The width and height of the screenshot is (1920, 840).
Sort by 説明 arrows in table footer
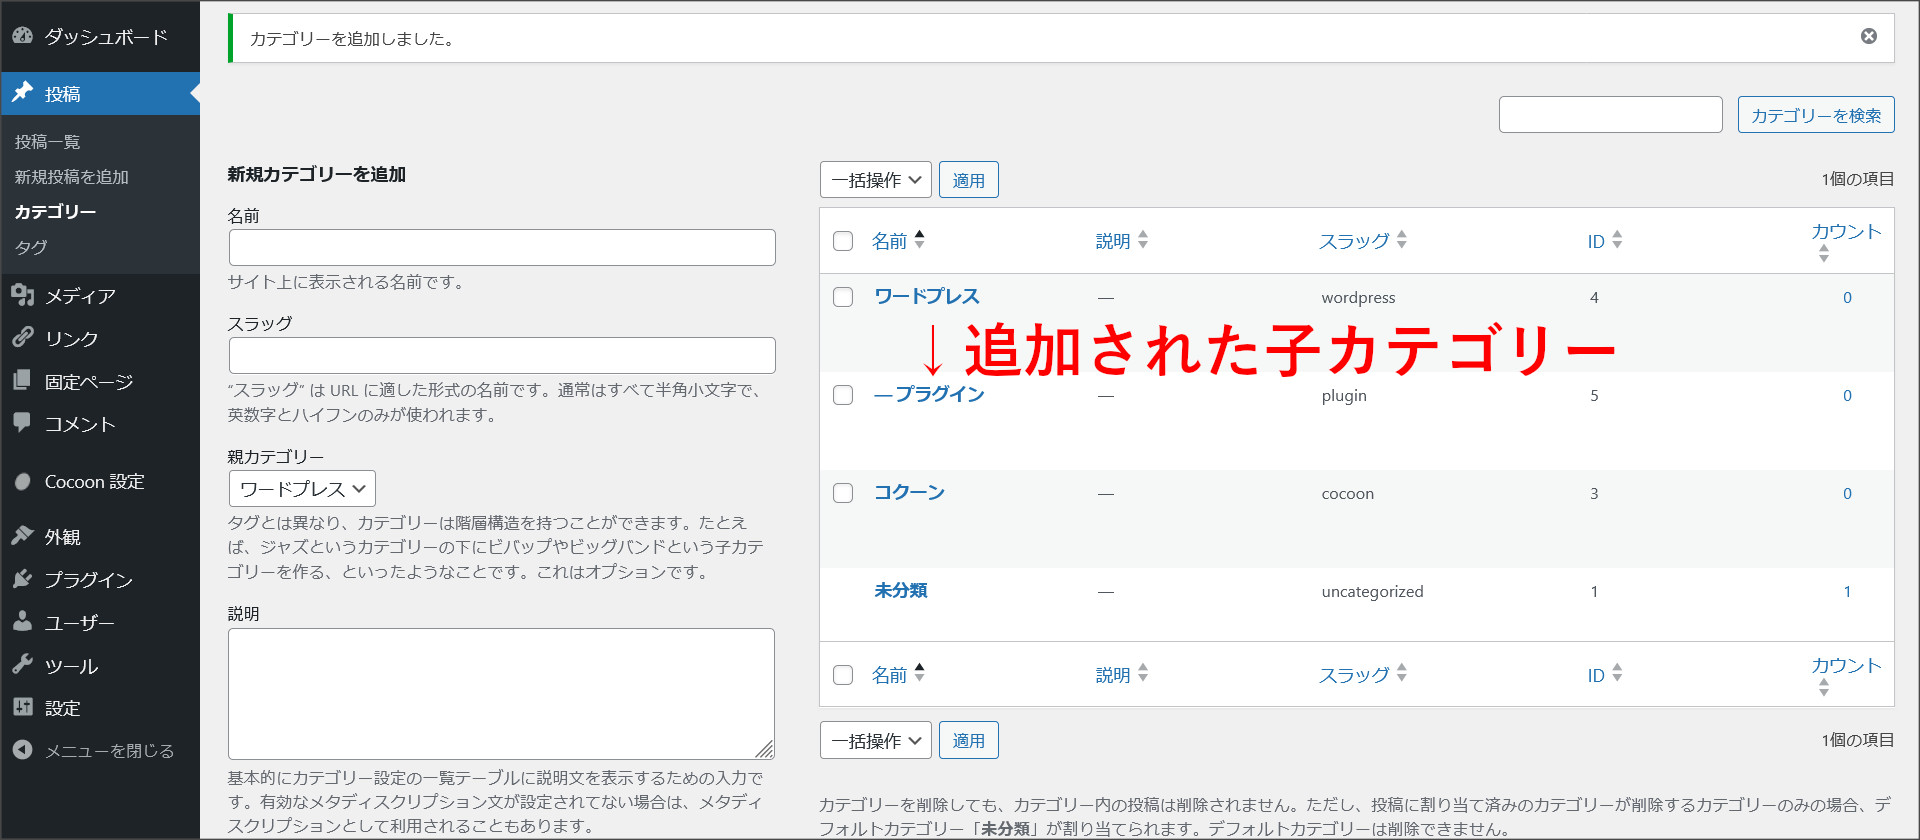coord(1143,674)
